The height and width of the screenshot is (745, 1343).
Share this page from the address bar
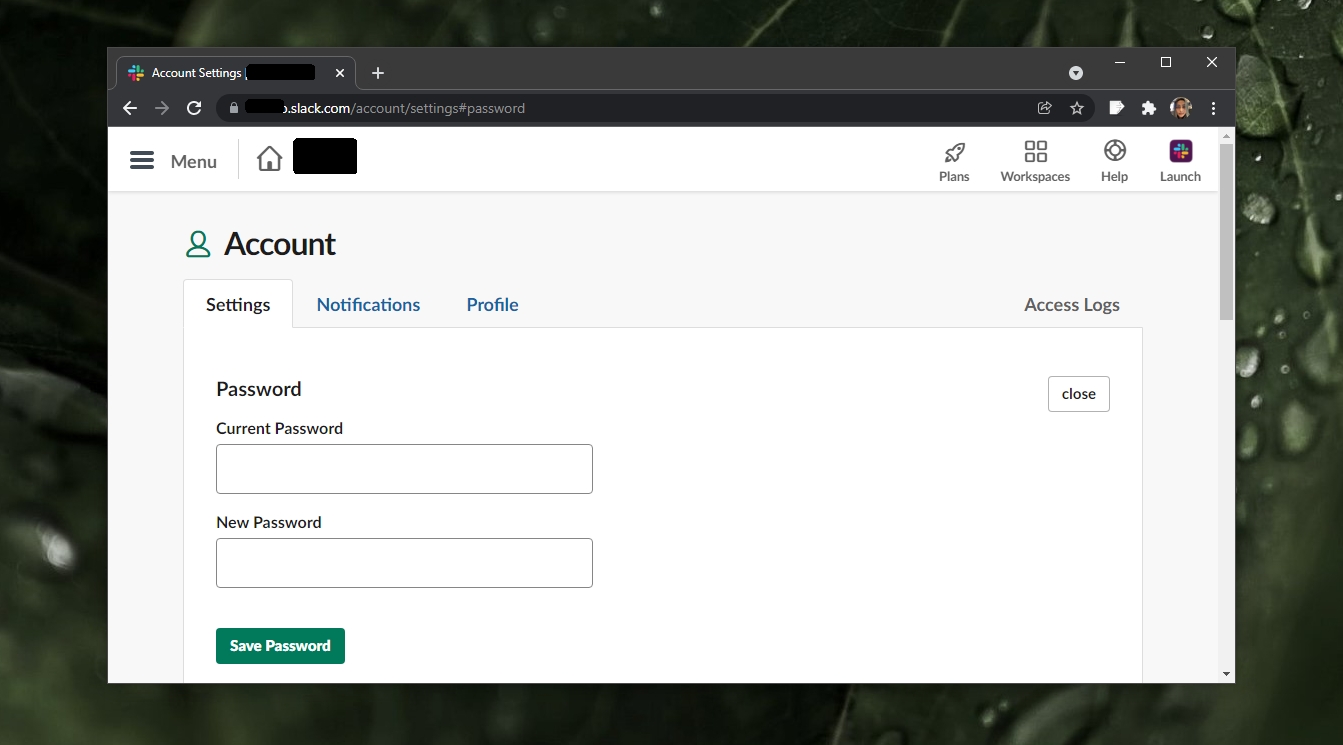(x=1045, y=108)
